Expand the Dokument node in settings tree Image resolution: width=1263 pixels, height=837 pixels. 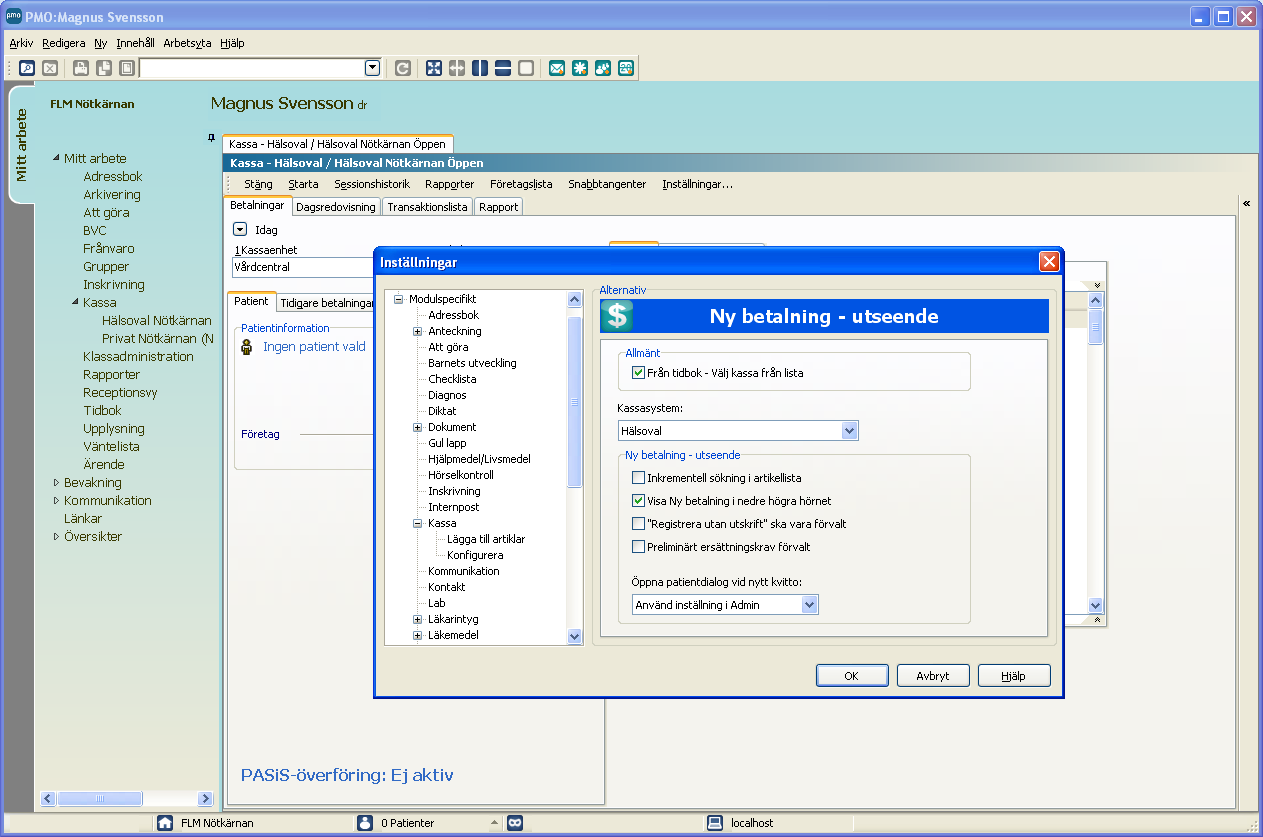tap(418, 427)
